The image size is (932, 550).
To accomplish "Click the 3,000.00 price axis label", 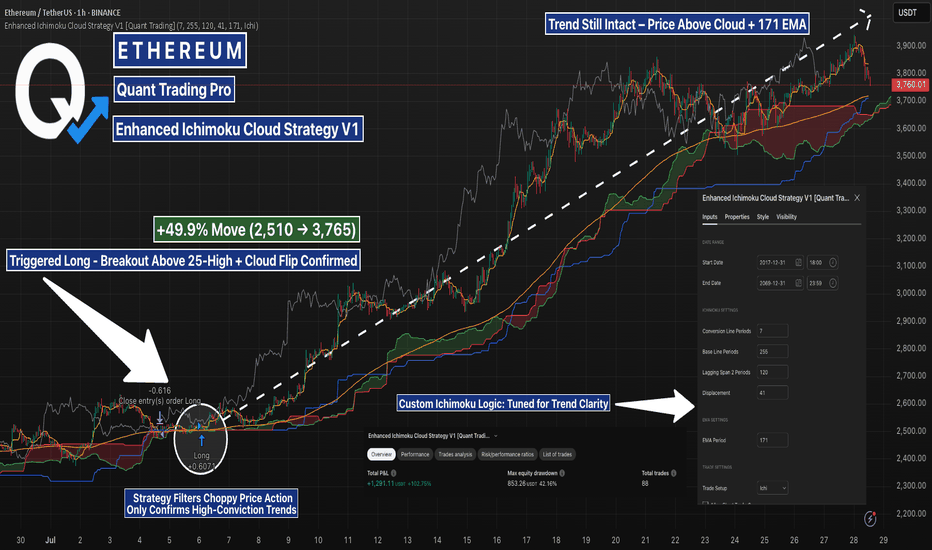I will pos(911,293).
